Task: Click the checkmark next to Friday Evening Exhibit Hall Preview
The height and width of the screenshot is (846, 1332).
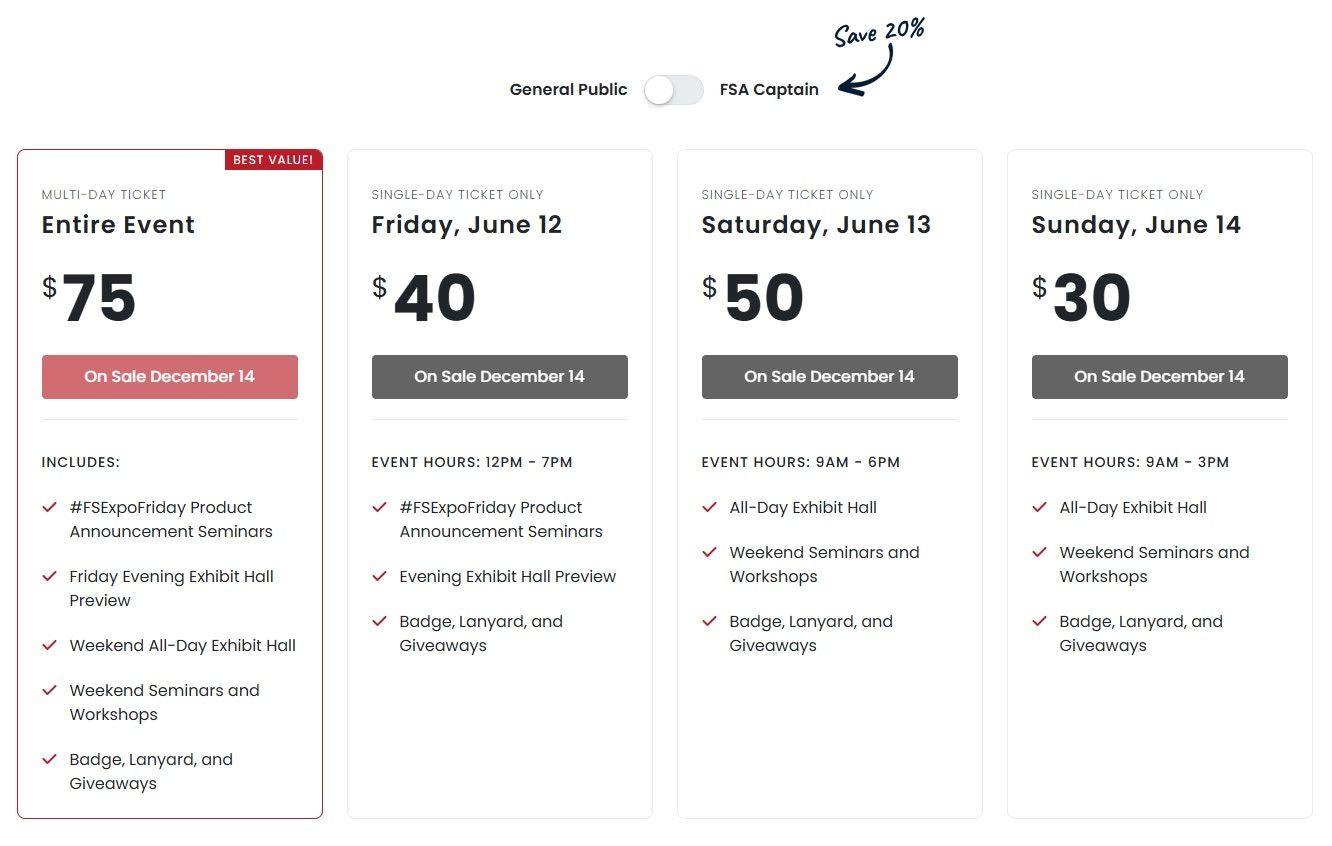Action: click(50, 577)
